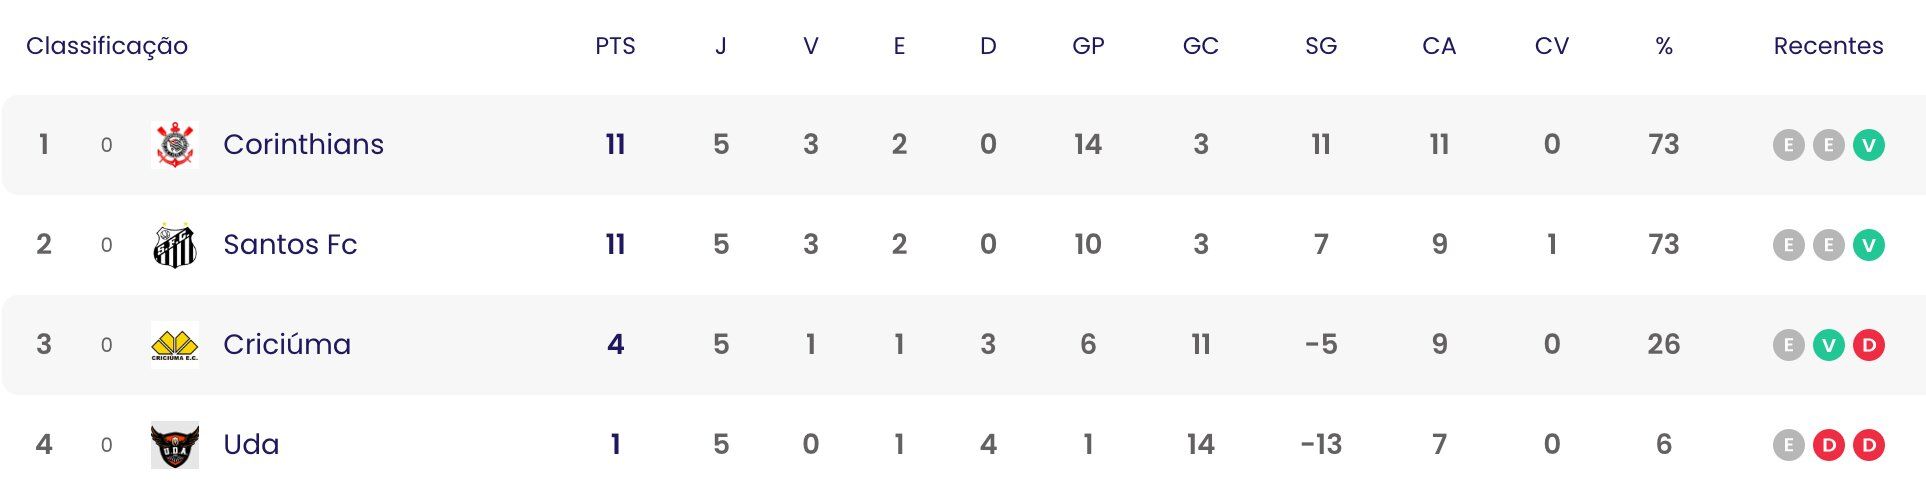
Task: Click the Corinthians club crest
Action: [x=175, y=145]
